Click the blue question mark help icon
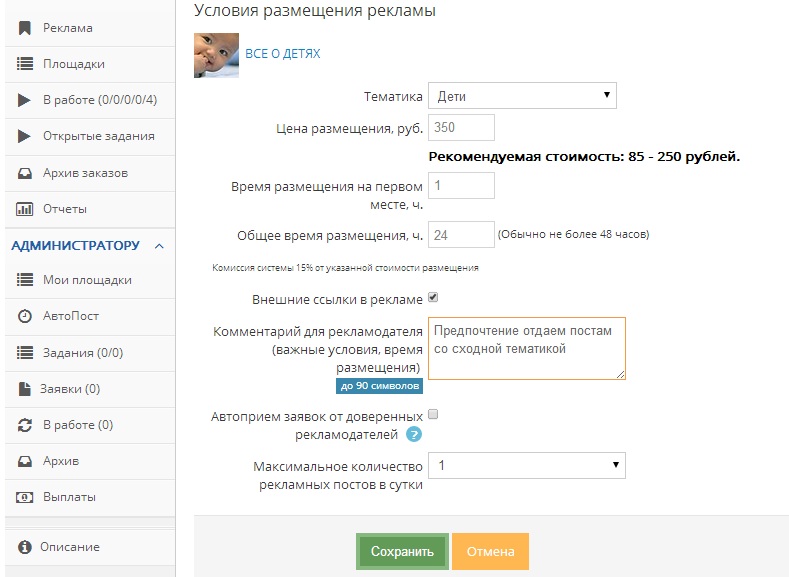 point(414,434)
